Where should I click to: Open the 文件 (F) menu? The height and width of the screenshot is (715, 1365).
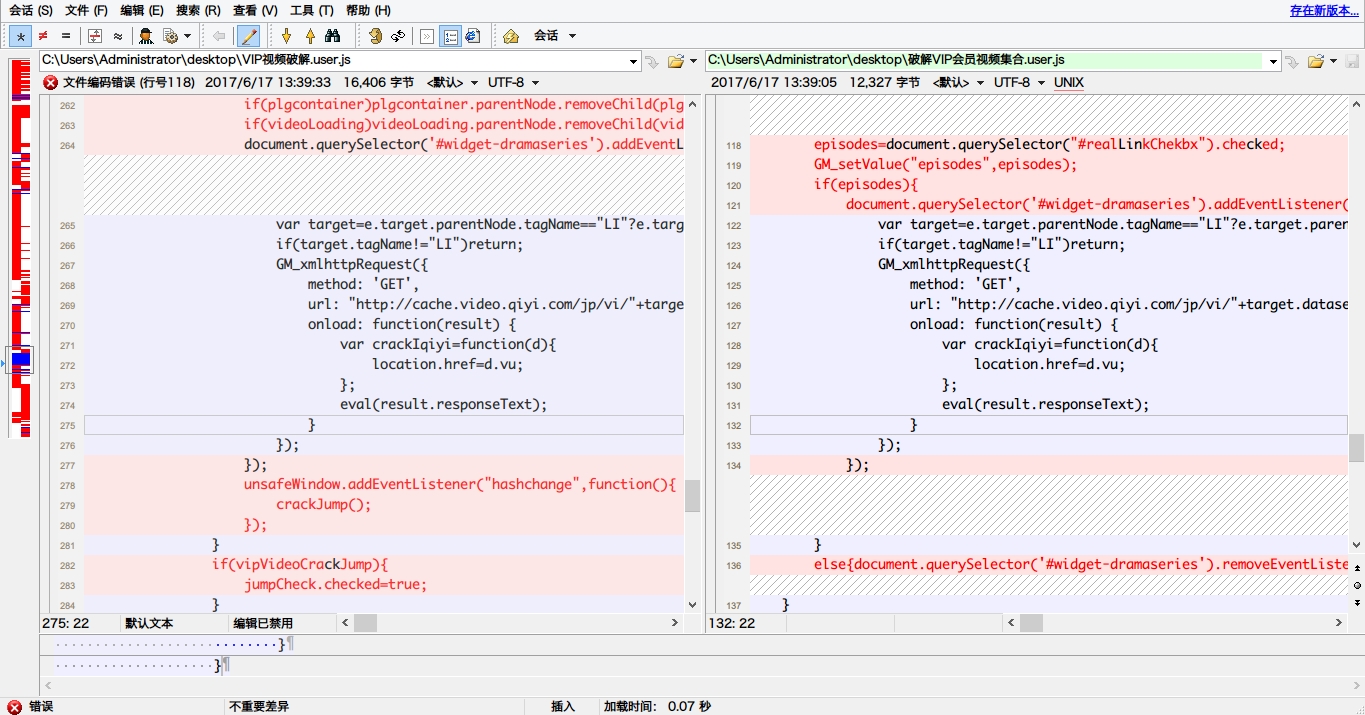coord(86,10)
